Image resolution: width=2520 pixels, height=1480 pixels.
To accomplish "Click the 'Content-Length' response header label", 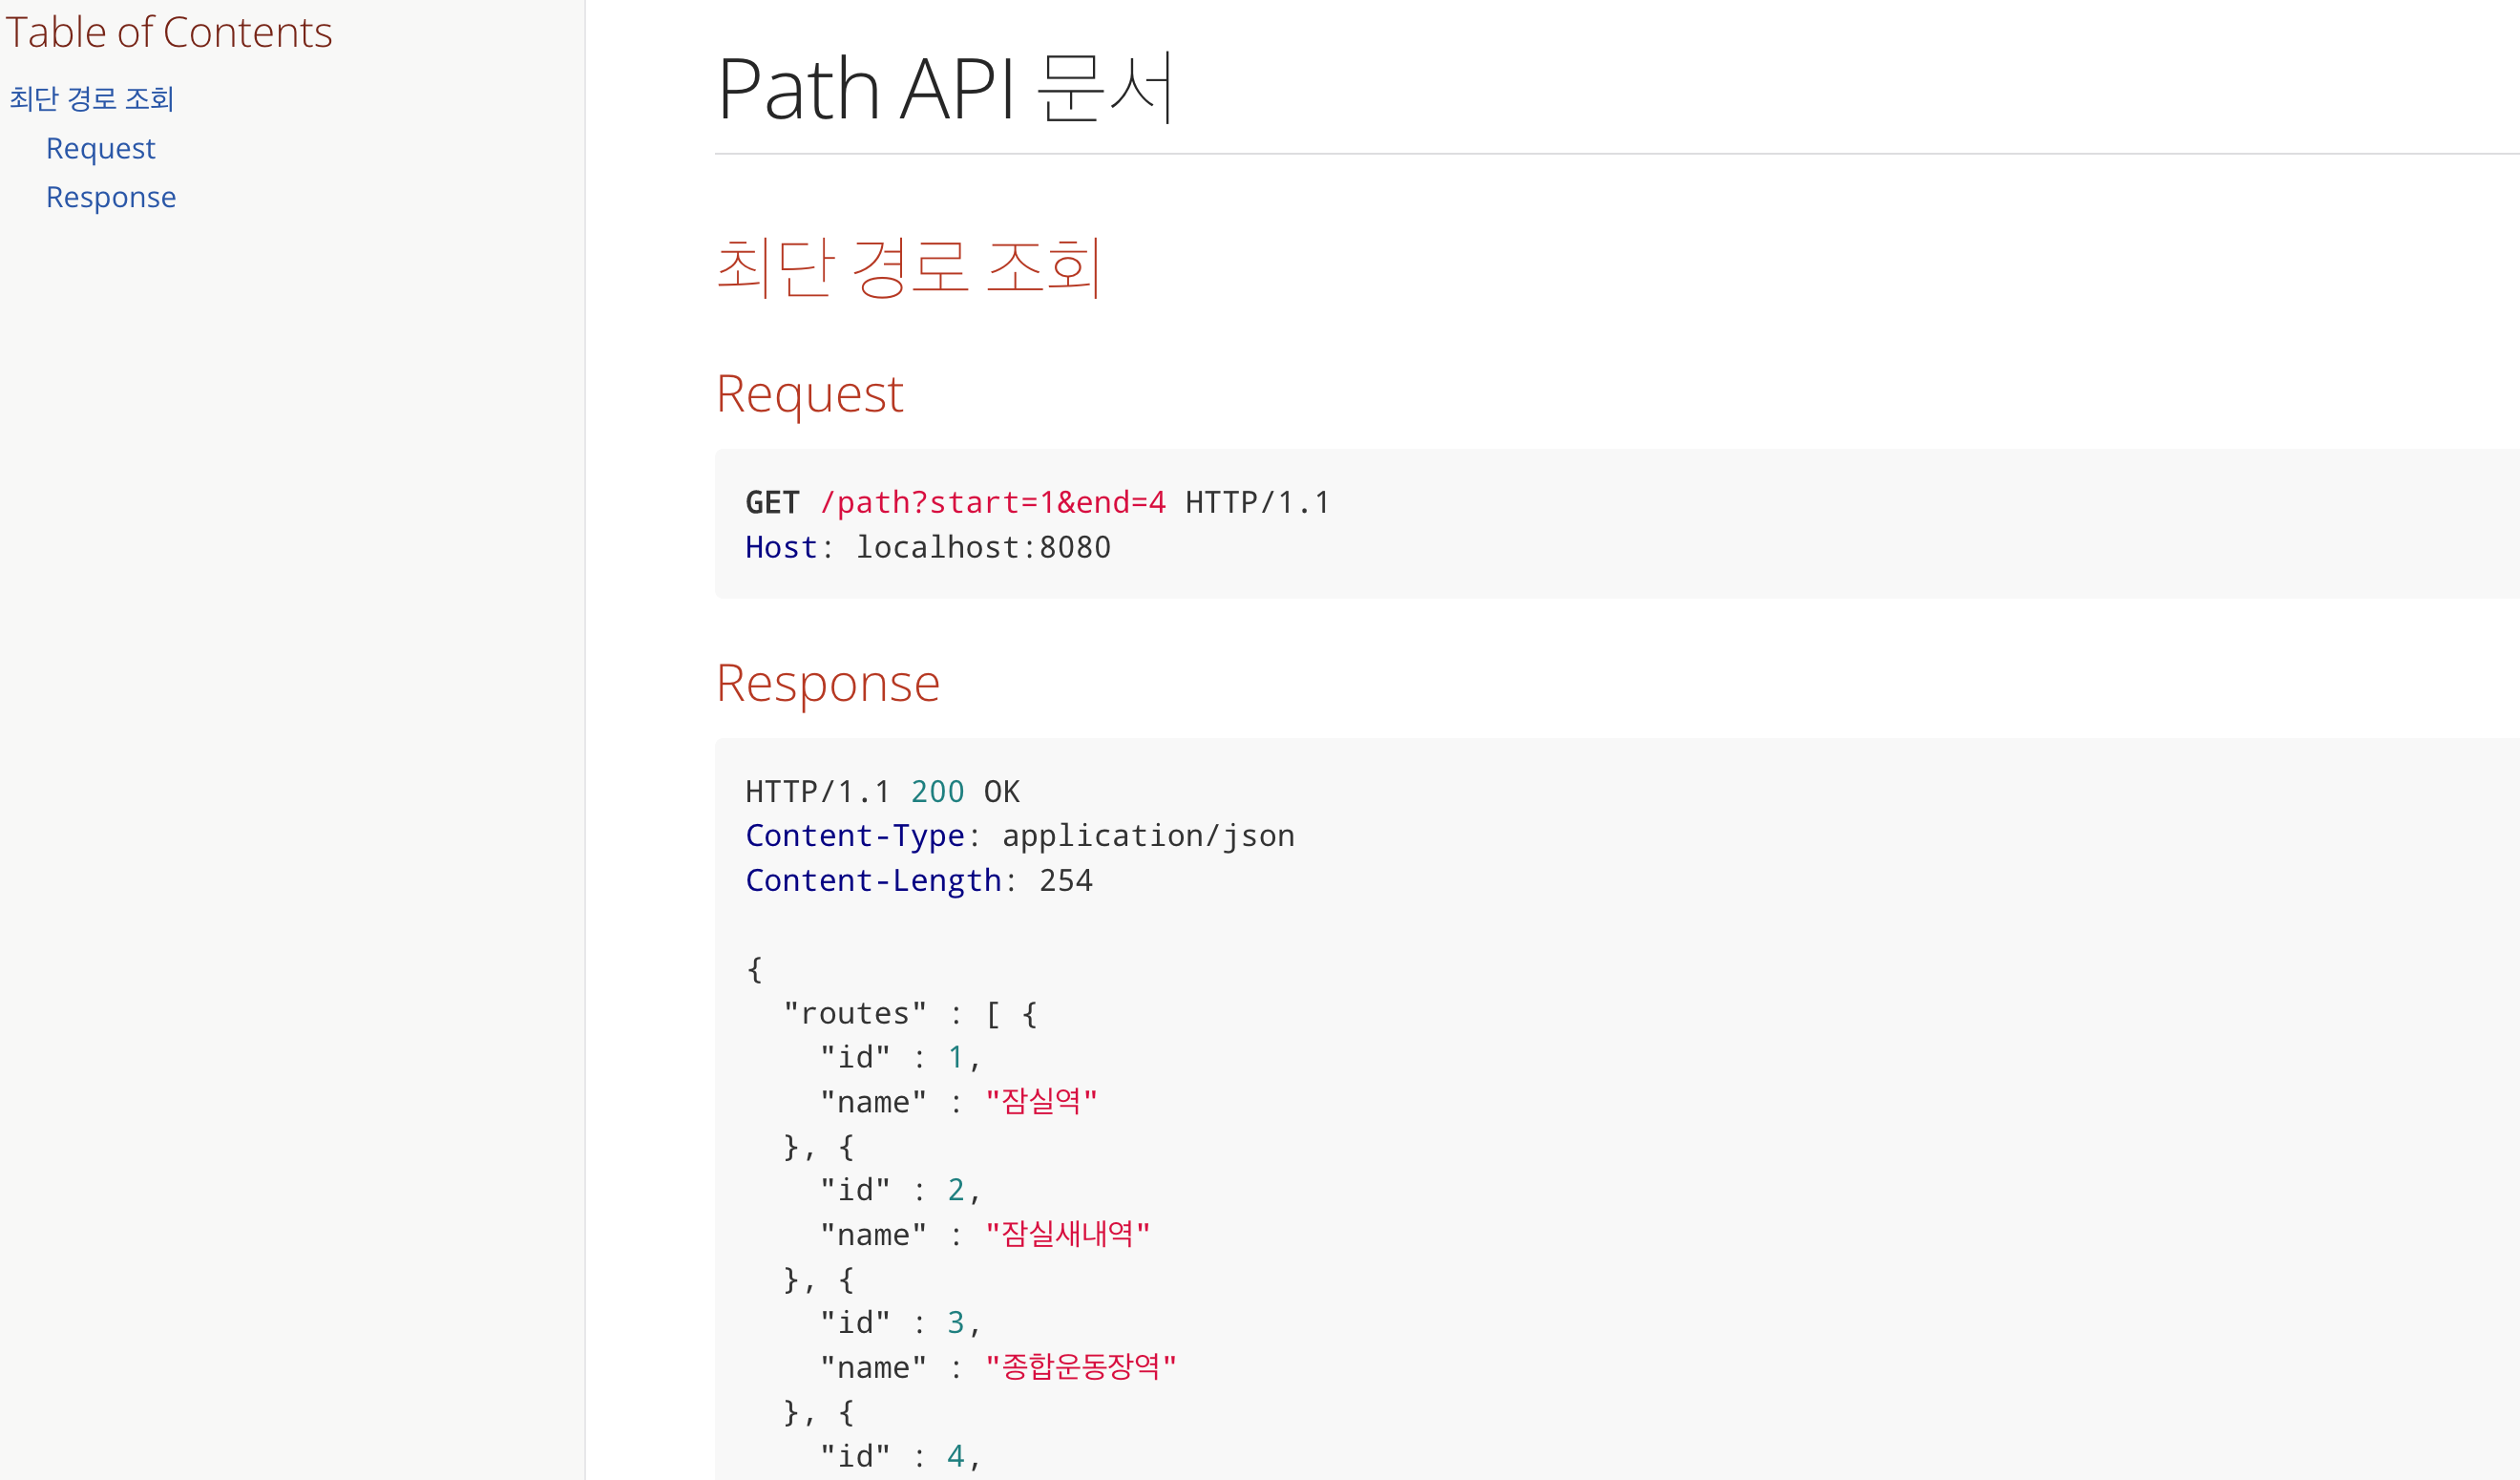I will point(873,879).
